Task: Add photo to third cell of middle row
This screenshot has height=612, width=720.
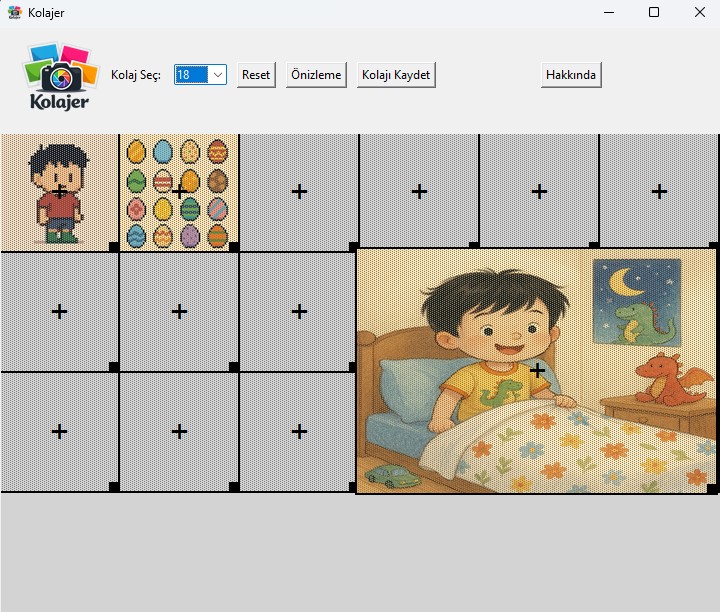Action: click(299, 312)
